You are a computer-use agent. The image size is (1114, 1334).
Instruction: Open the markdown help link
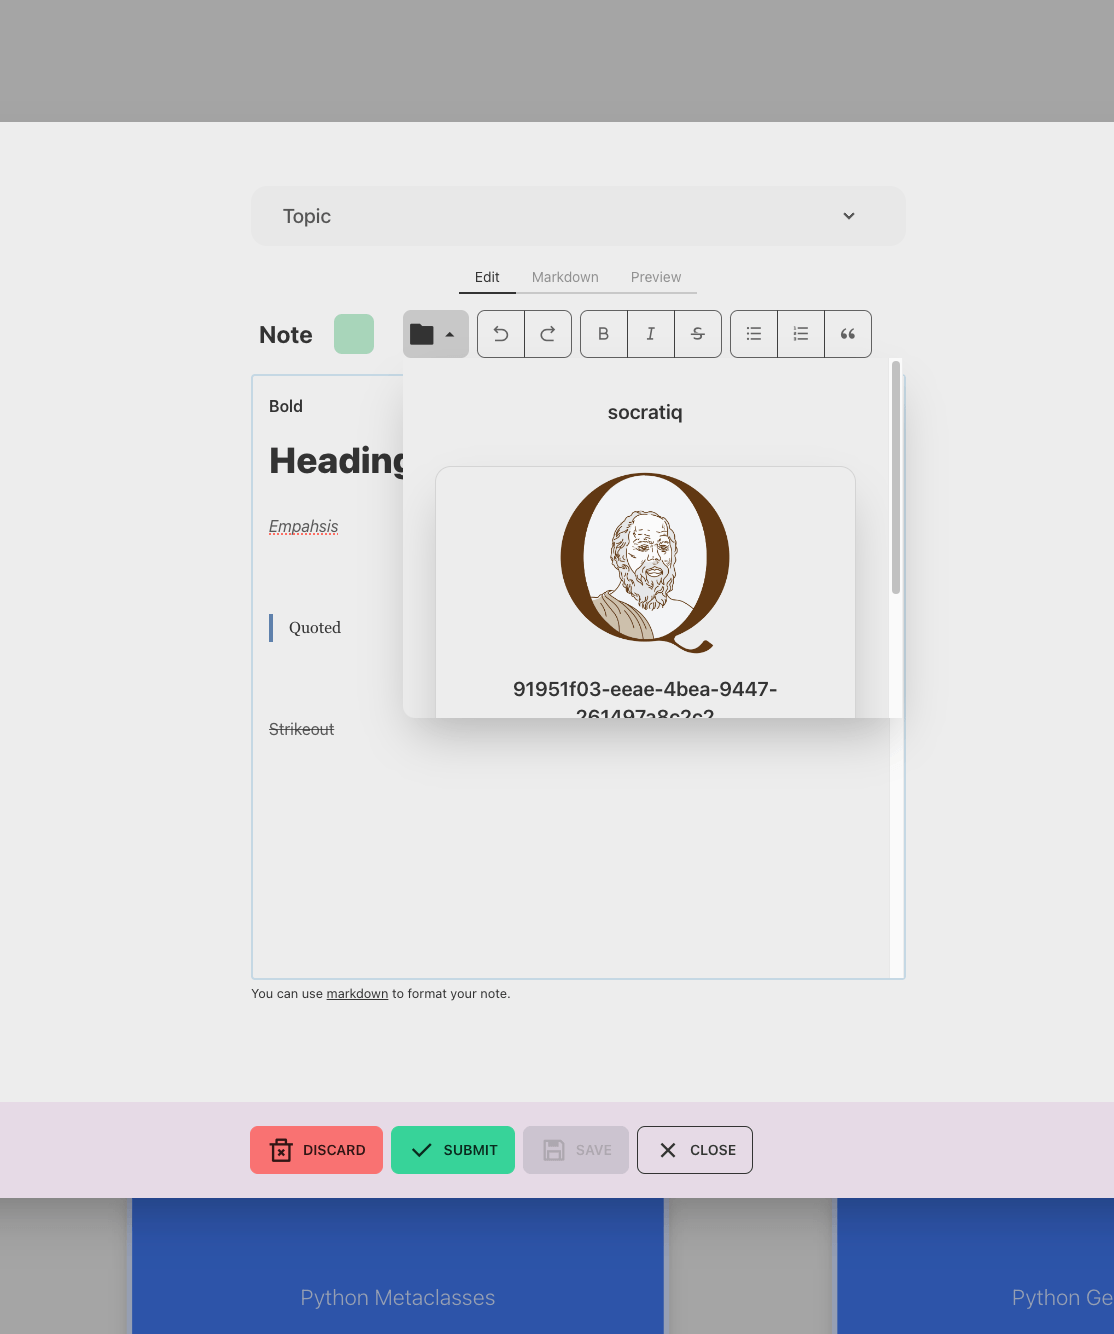tap(357, 994)
